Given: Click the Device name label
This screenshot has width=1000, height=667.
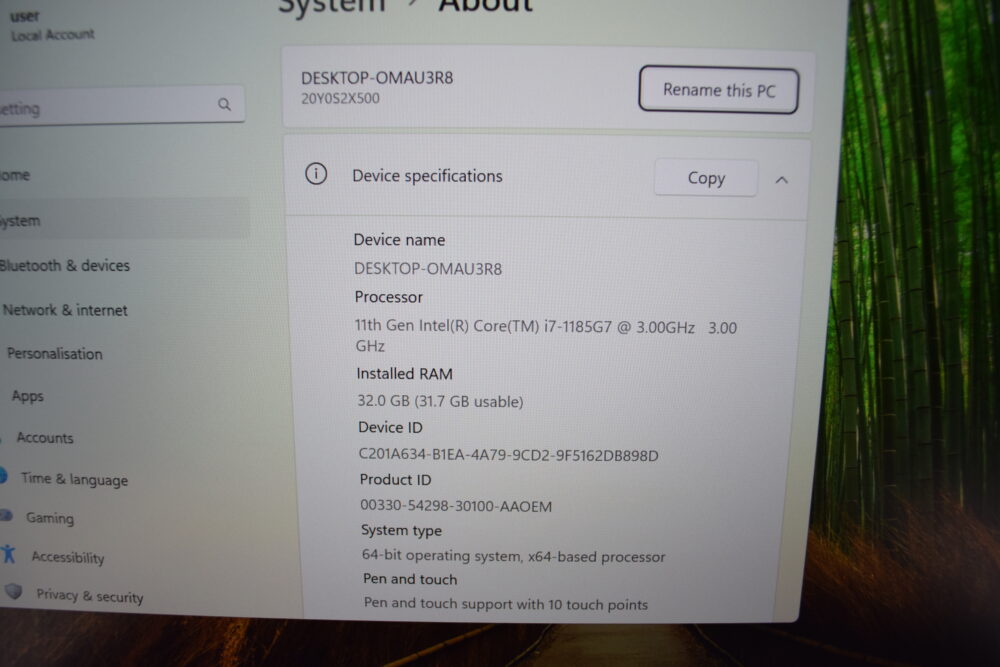Looking at the screenshot, I should [x=399, y=240].
